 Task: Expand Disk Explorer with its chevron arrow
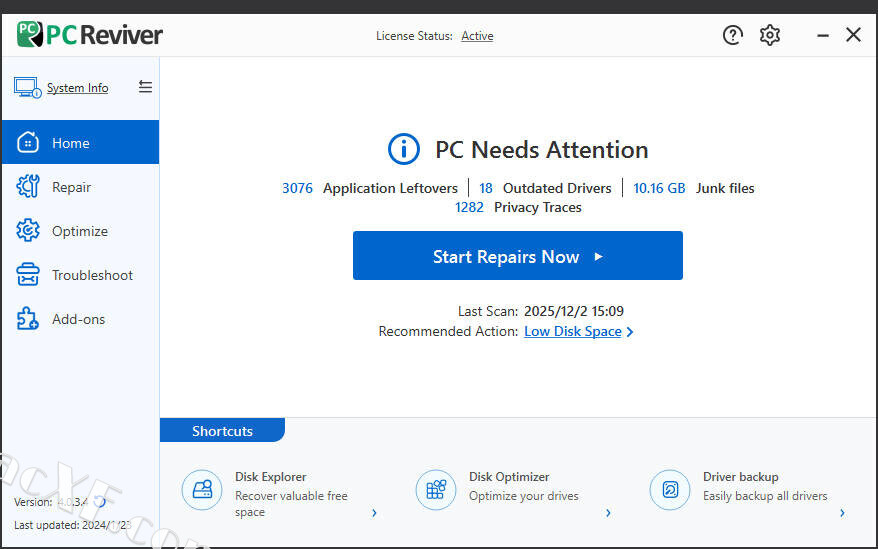(375, 513)
